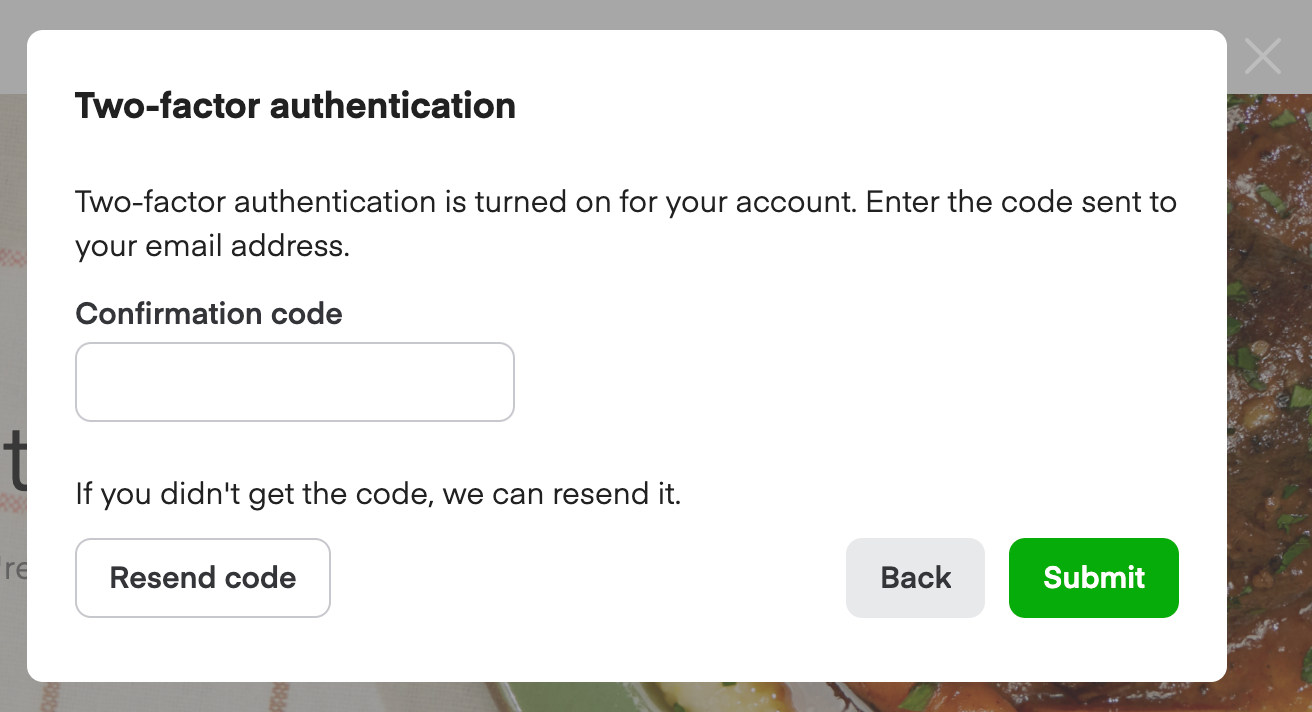
Task: Close the two-factor authentication popup
Action: 1262,56
